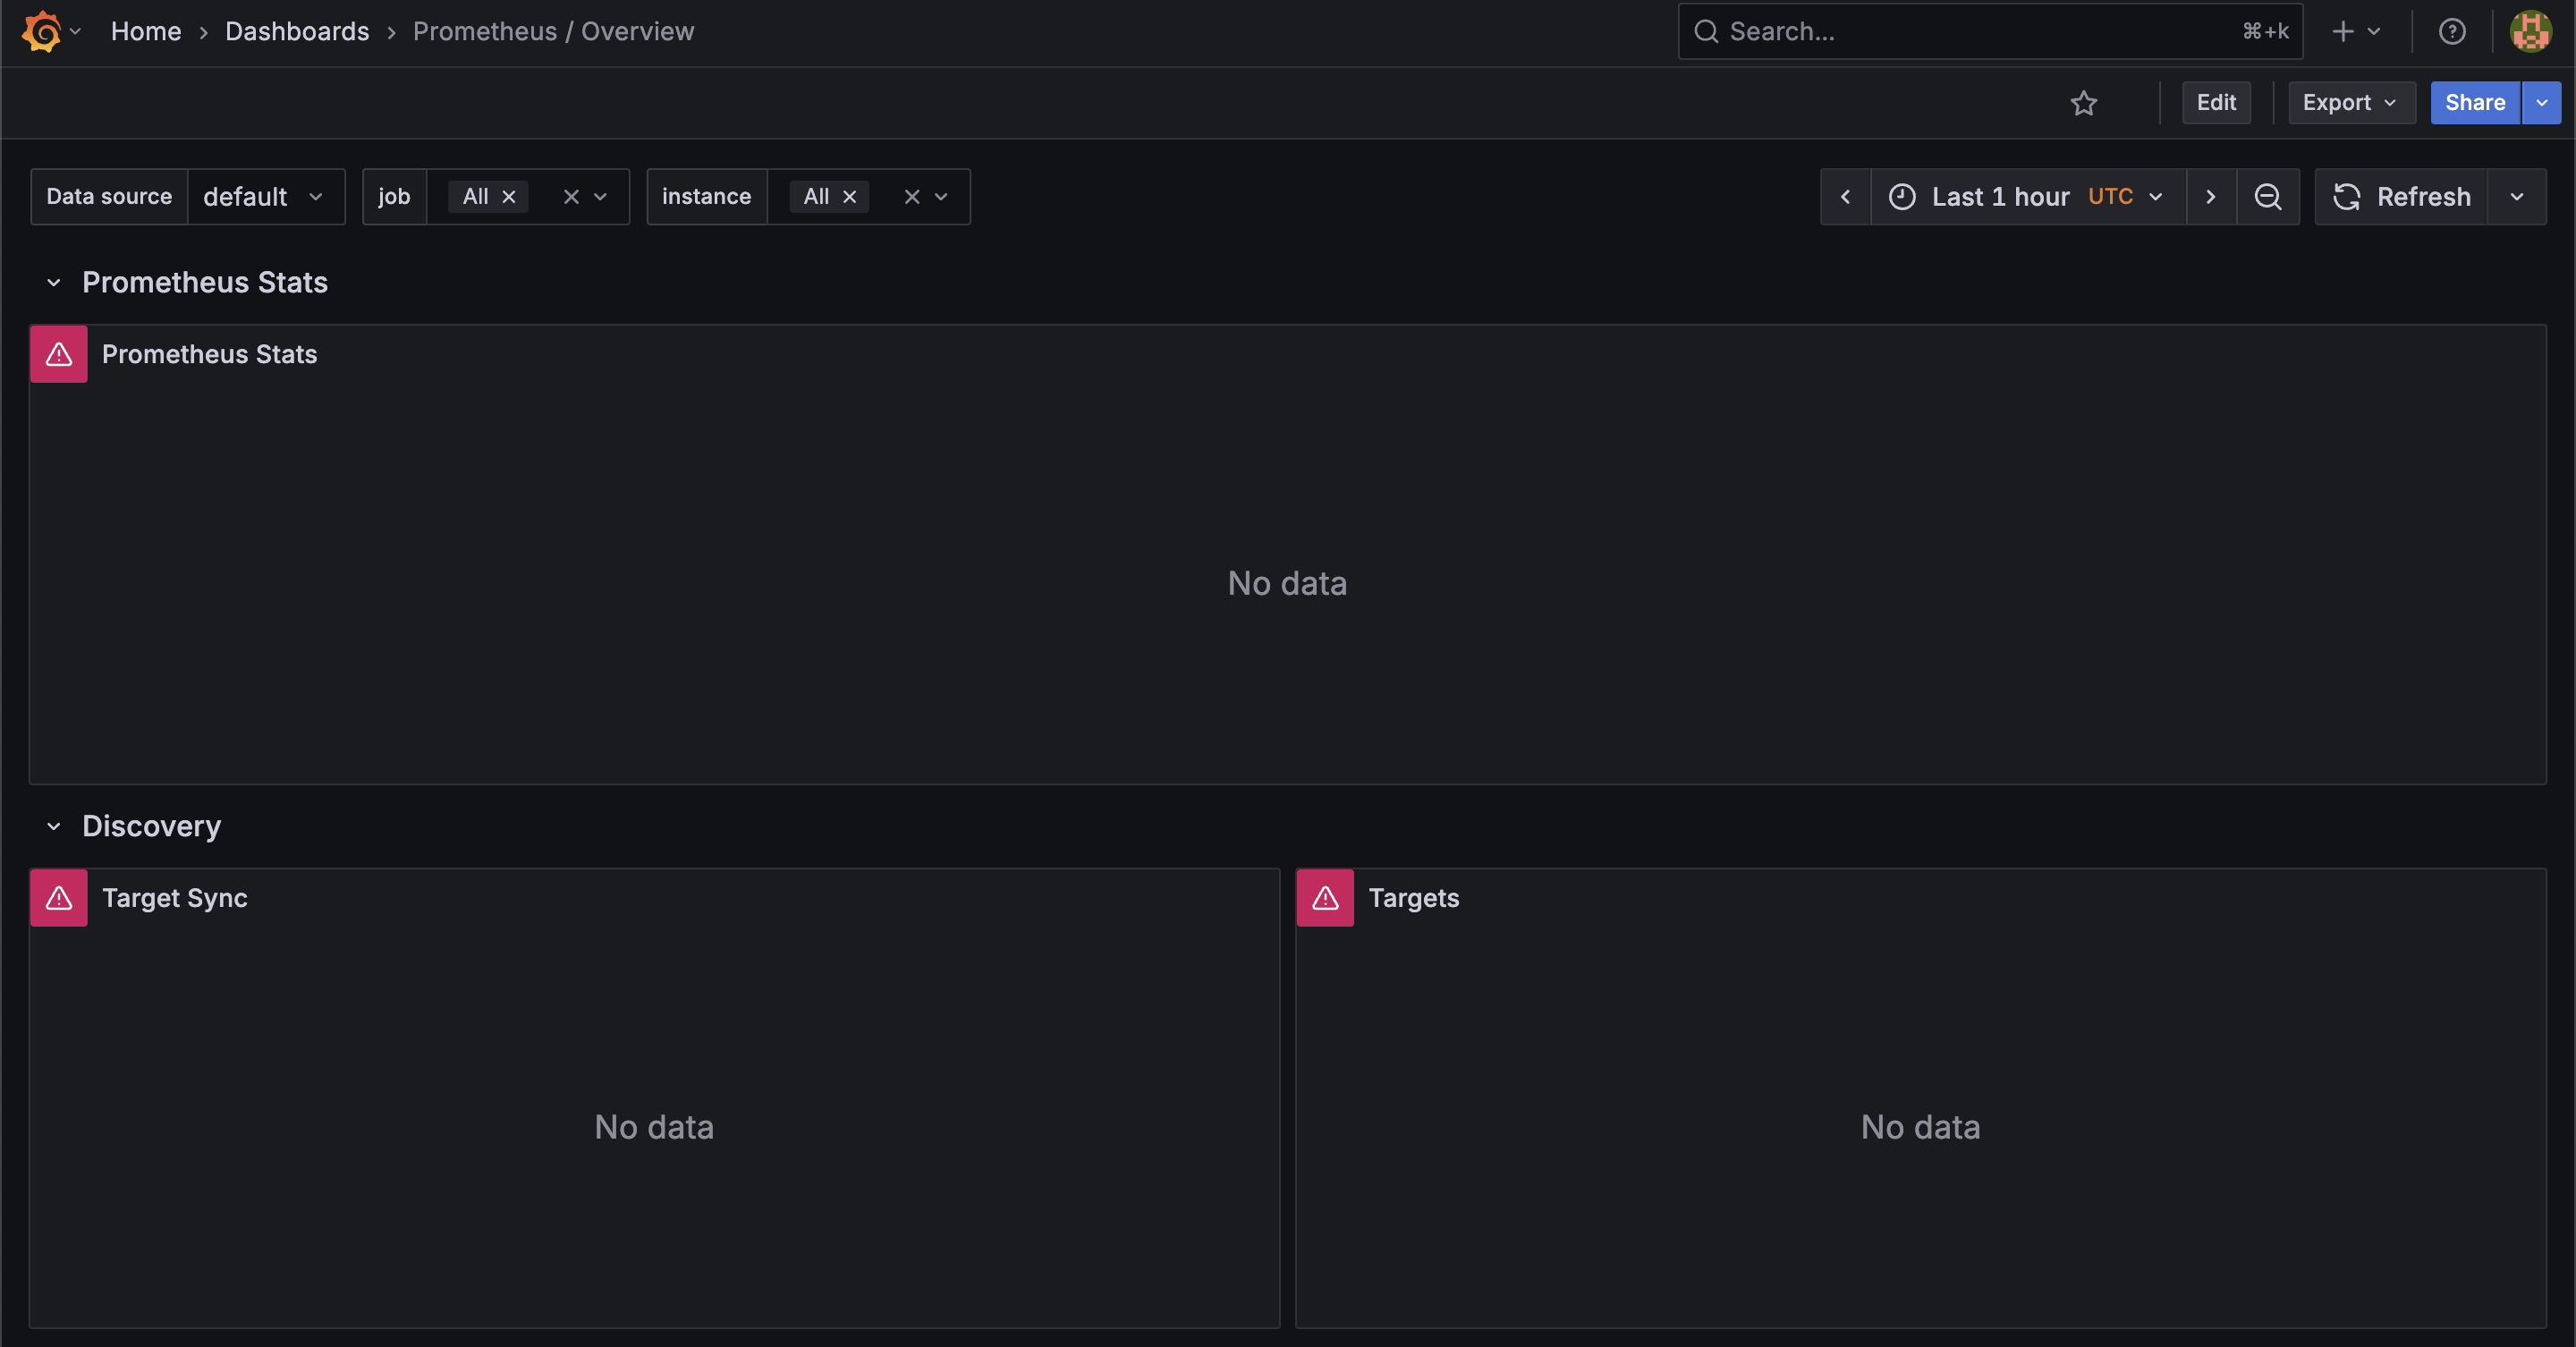Click the Target Sync panel warning icon
The width and height of the screenshot is (2576, 1347).
click(59, 898)
